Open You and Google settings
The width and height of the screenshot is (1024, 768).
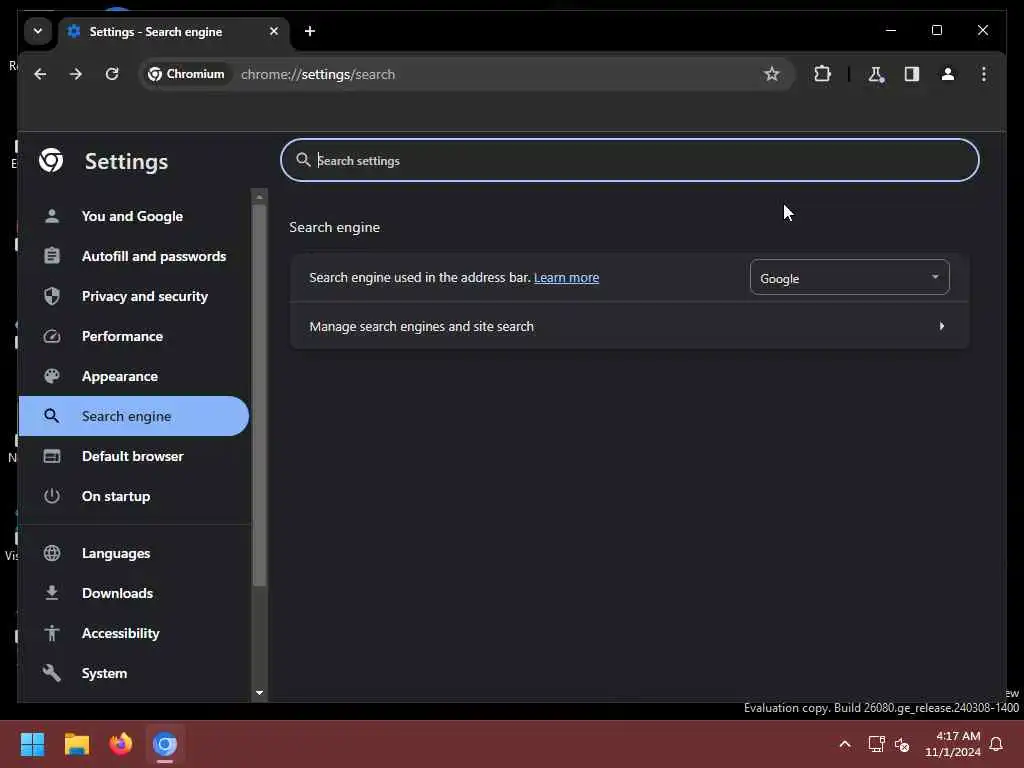[x=134, y=216]
